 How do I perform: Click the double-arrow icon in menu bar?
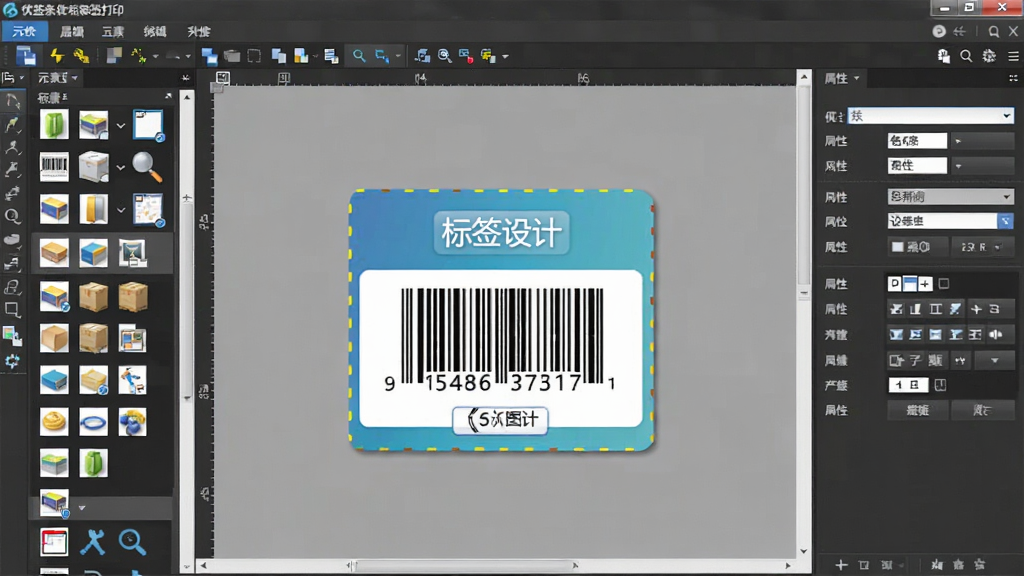click(959, 31)
